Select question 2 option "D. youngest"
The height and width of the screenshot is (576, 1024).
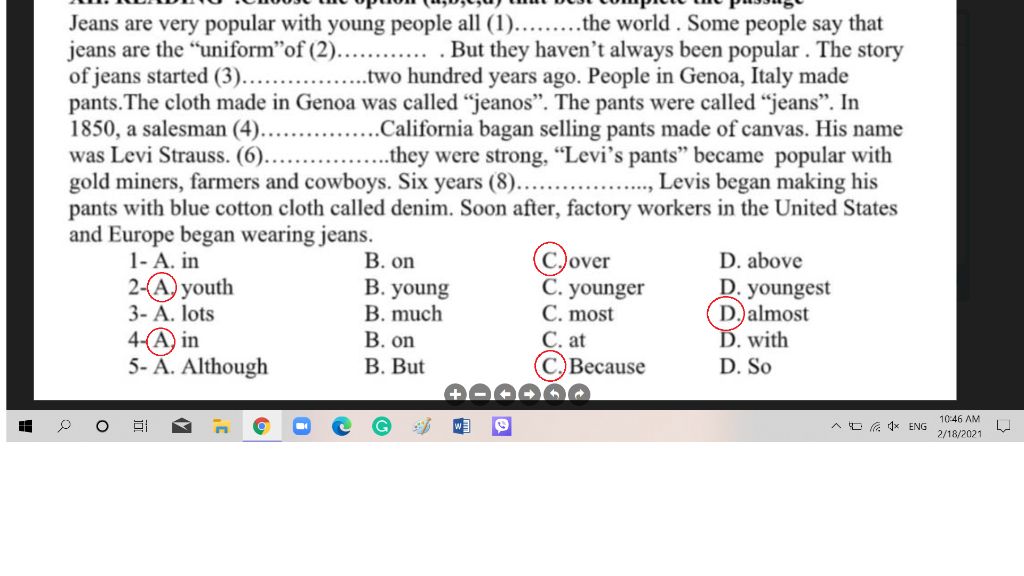pyautogui.click(x=775, y=288)
